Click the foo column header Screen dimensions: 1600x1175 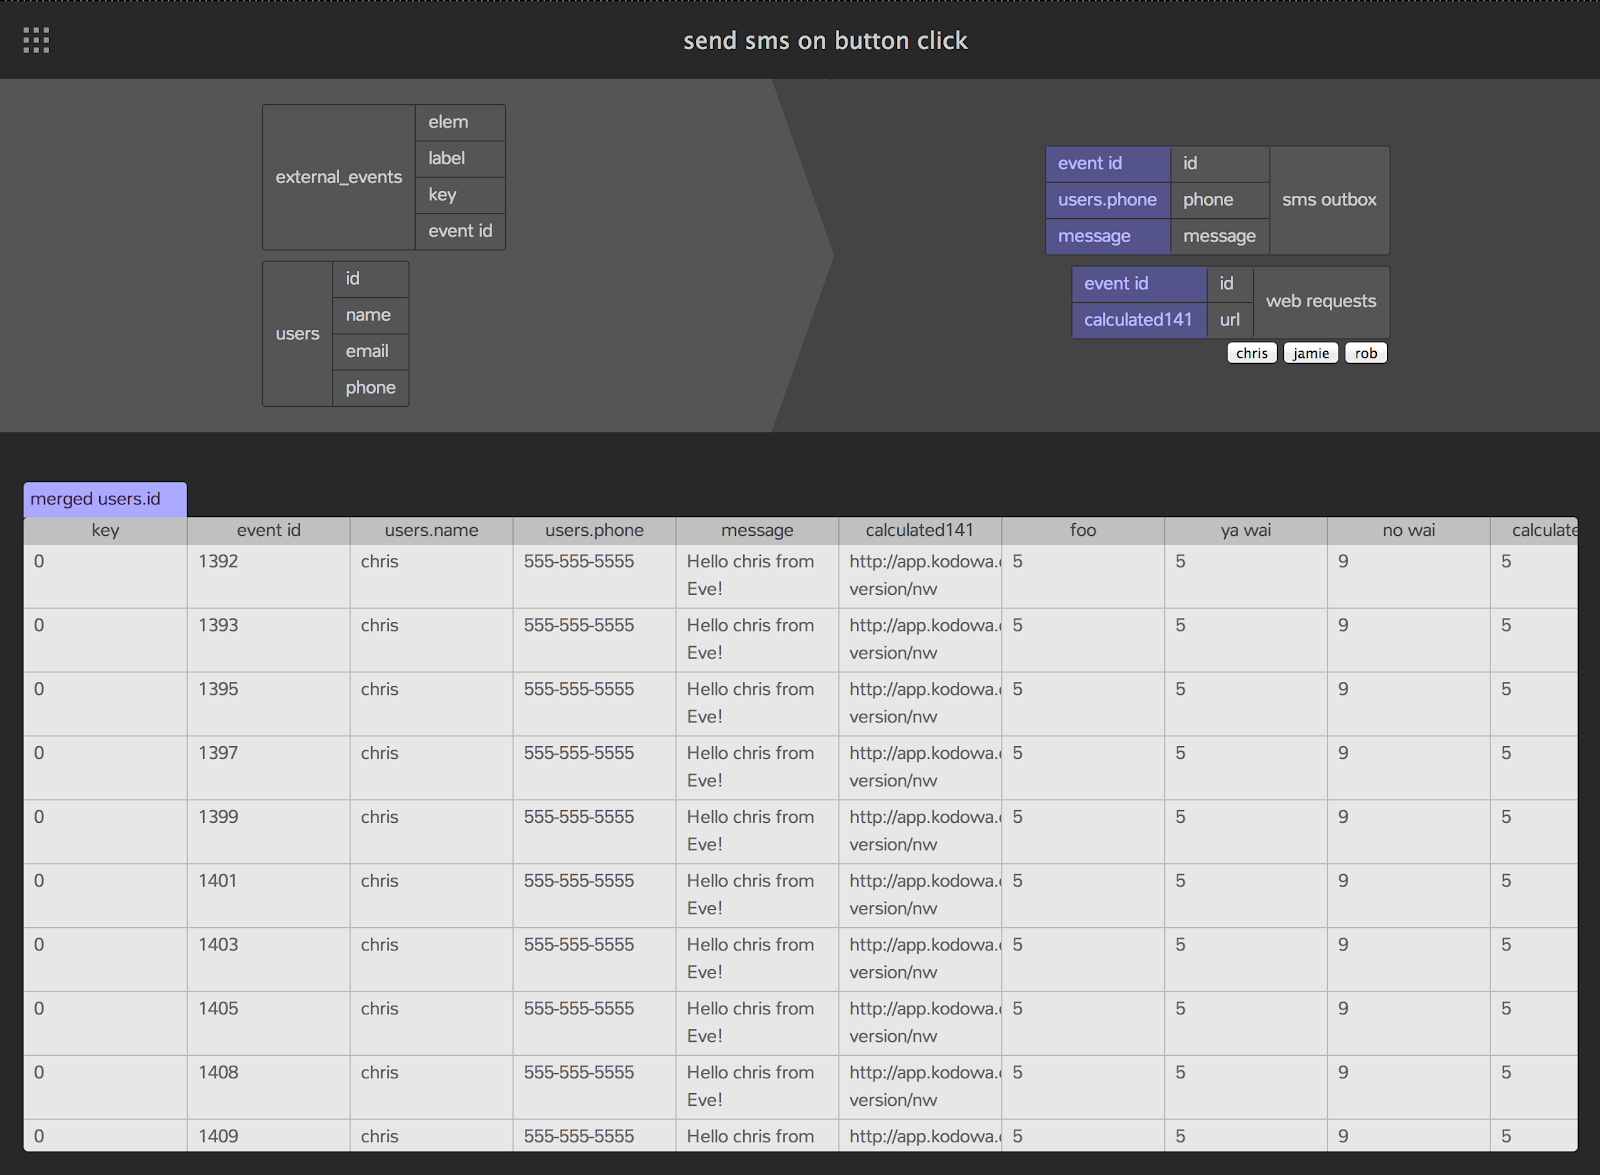tap(1082, 531)
